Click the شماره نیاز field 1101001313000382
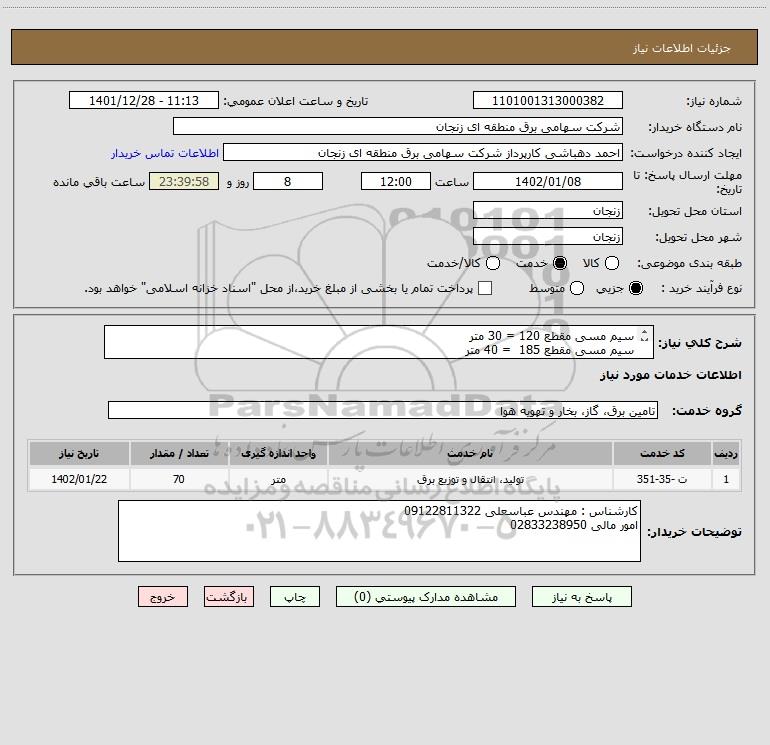Image resolution: width=770 pixels, height=745 pixels. [548, 100]
